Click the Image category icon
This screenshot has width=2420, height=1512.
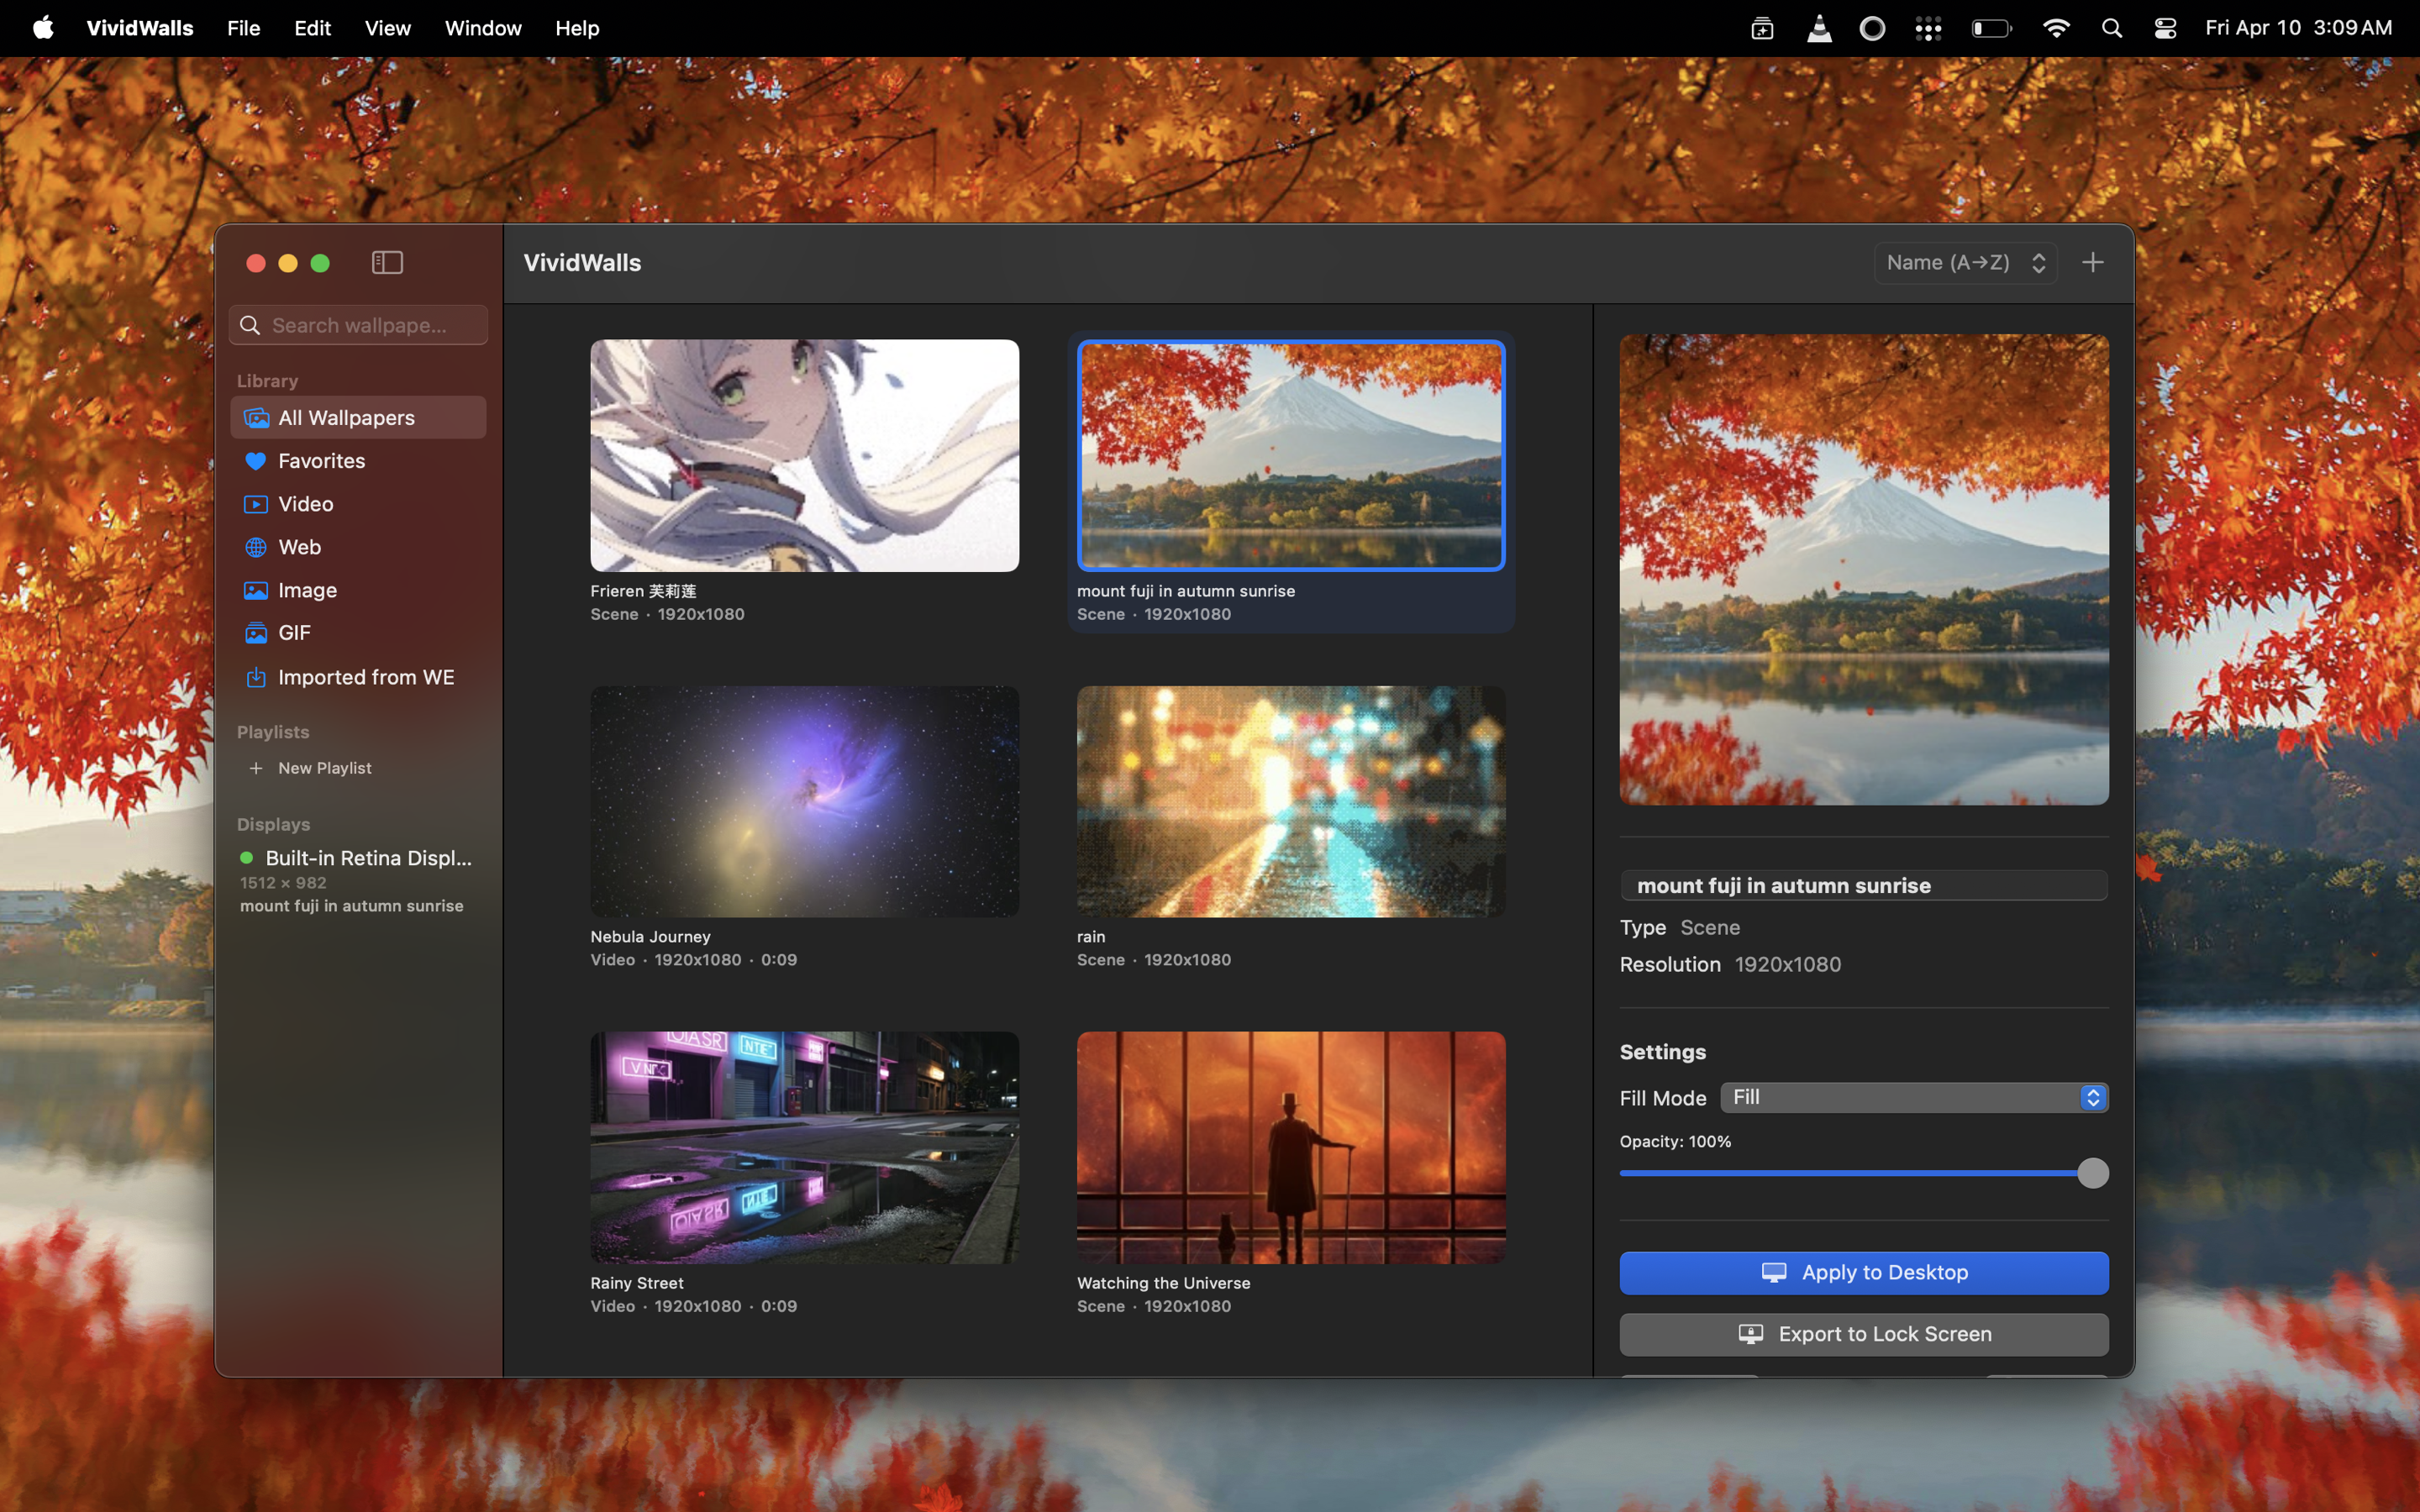256,590
